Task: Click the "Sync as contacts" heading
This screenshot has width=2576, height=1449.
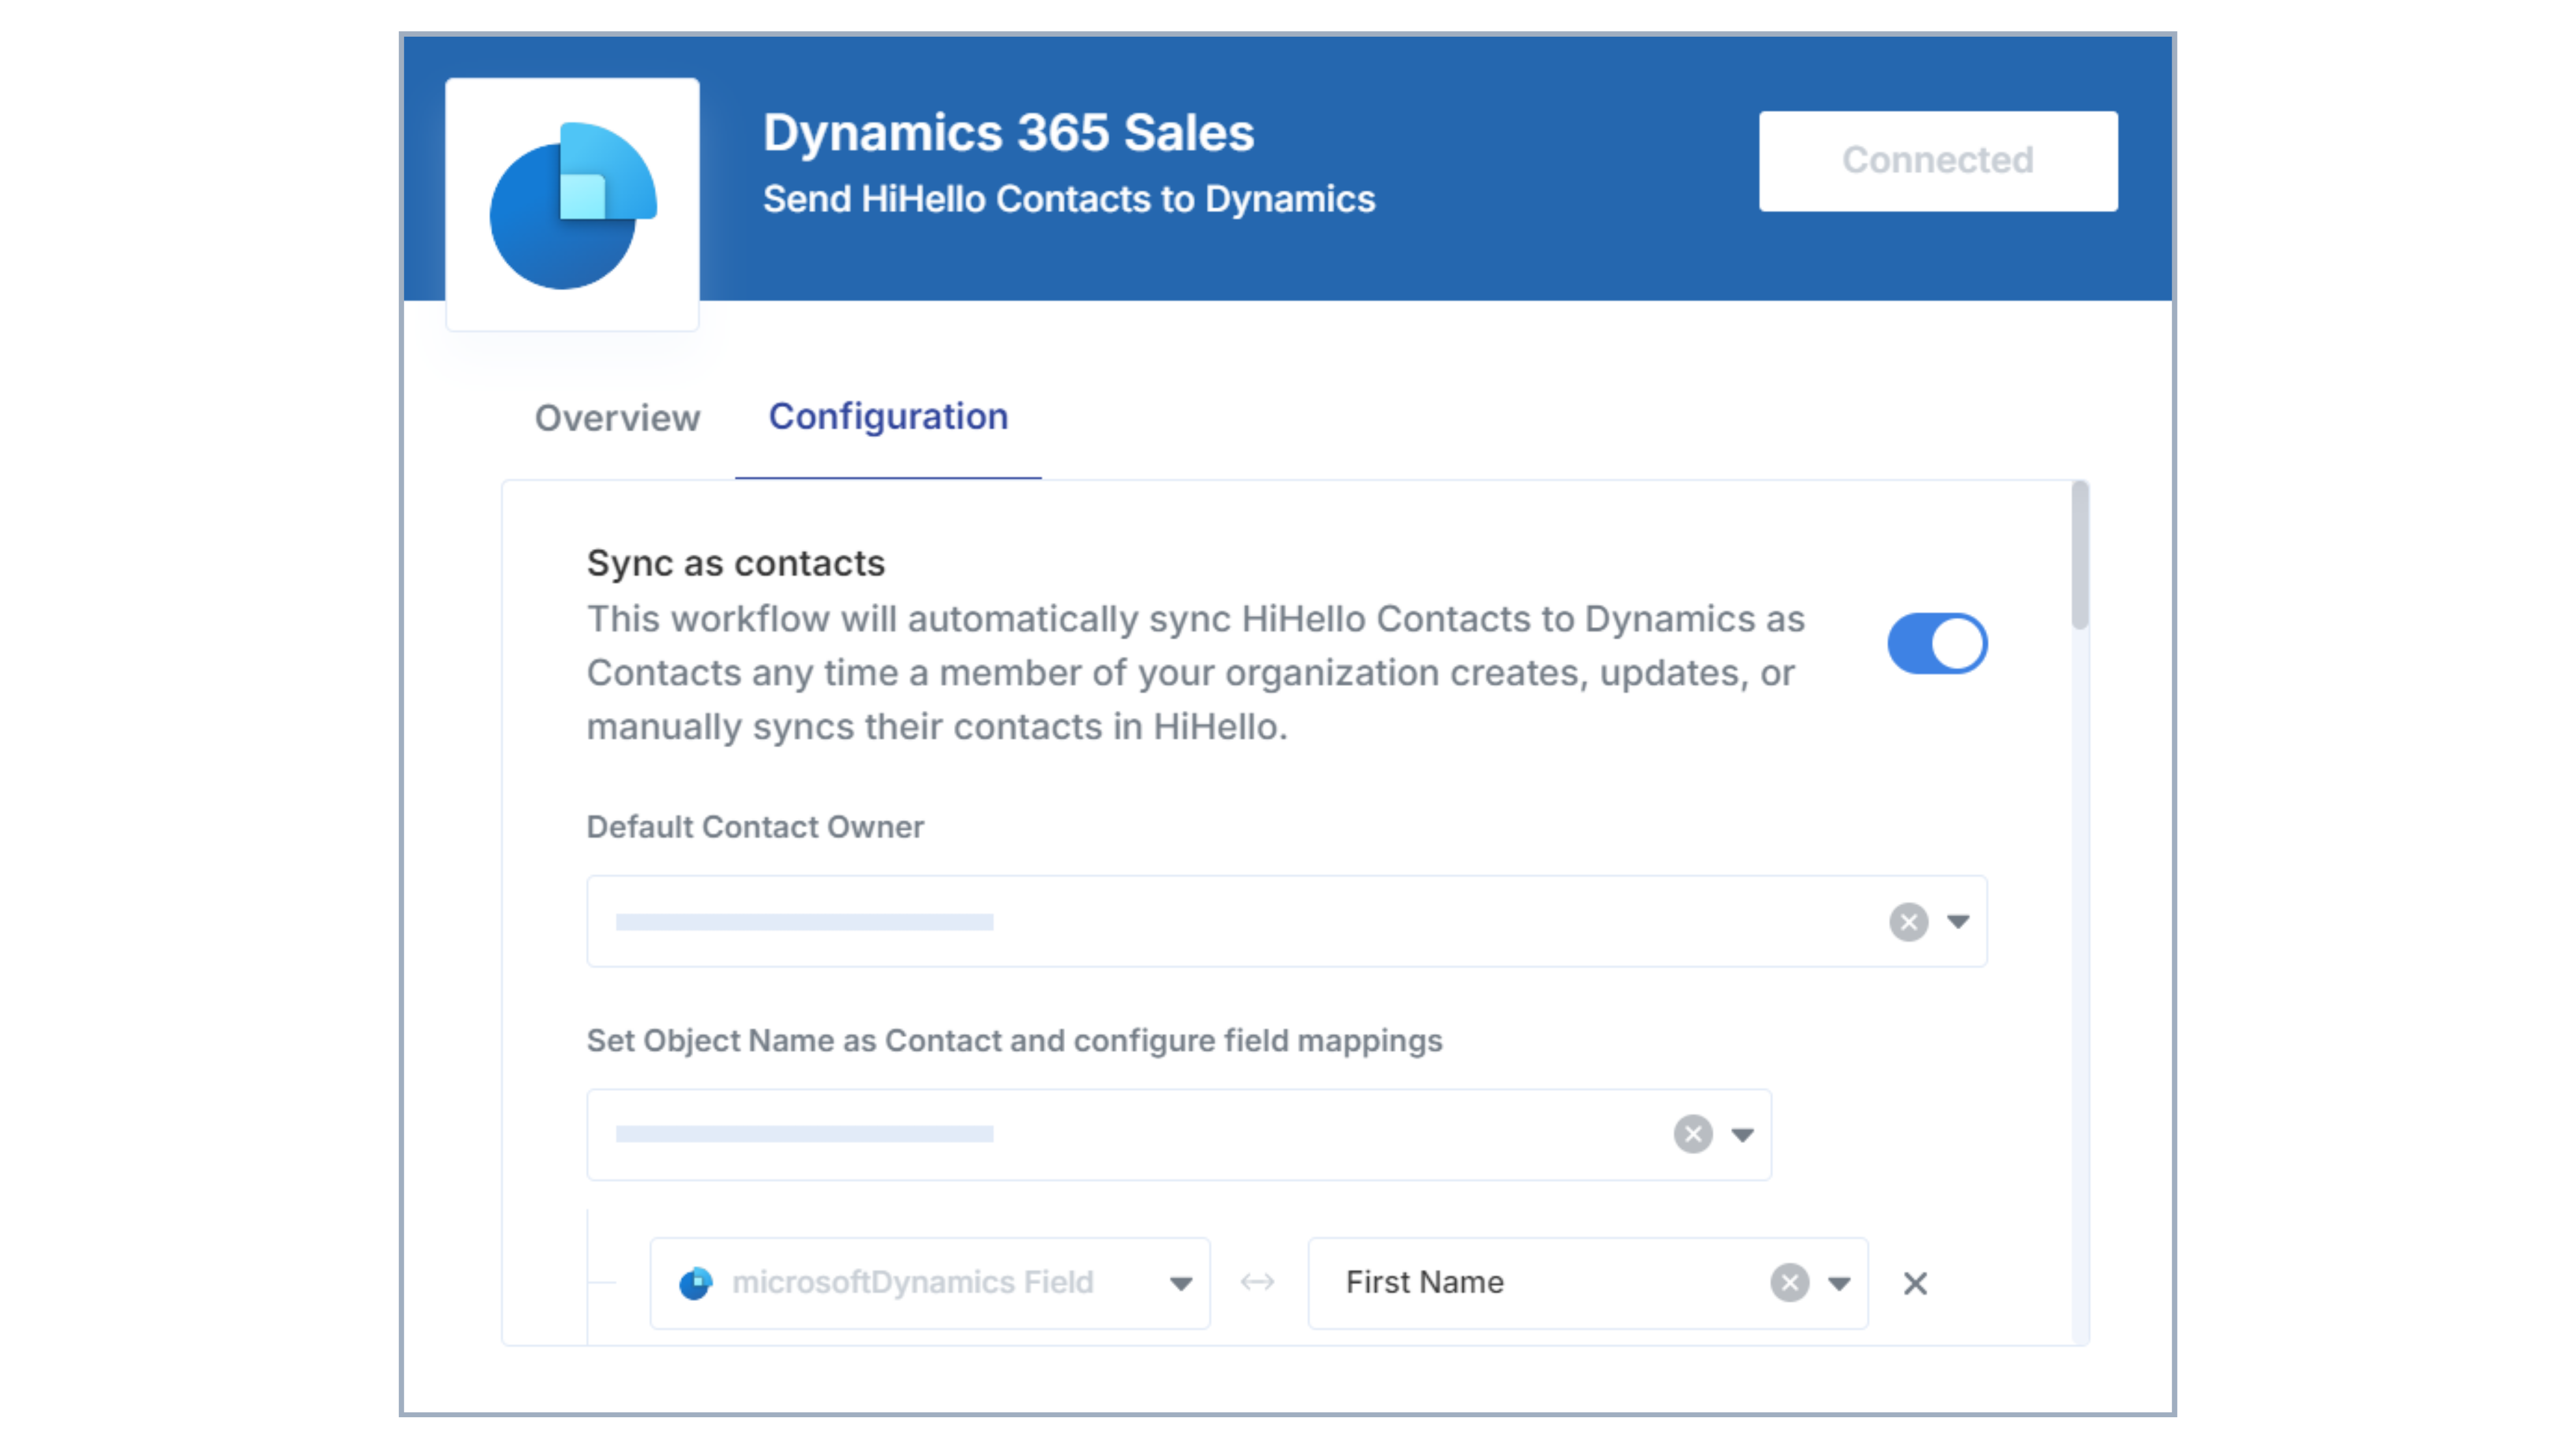Action: [736, 563]
